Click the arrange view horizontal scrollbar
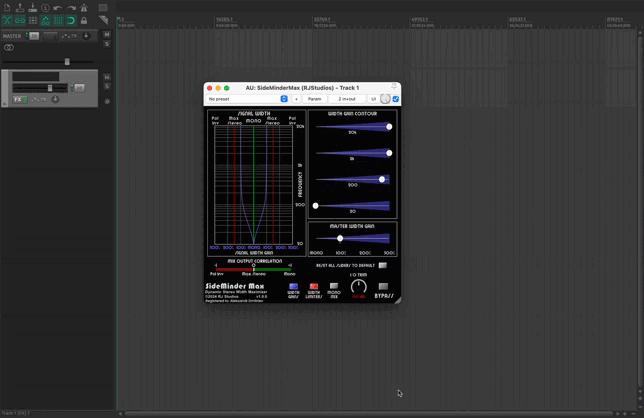Image resolution: width=644 pixels, height=418 pixels. (x=368, y=413)
